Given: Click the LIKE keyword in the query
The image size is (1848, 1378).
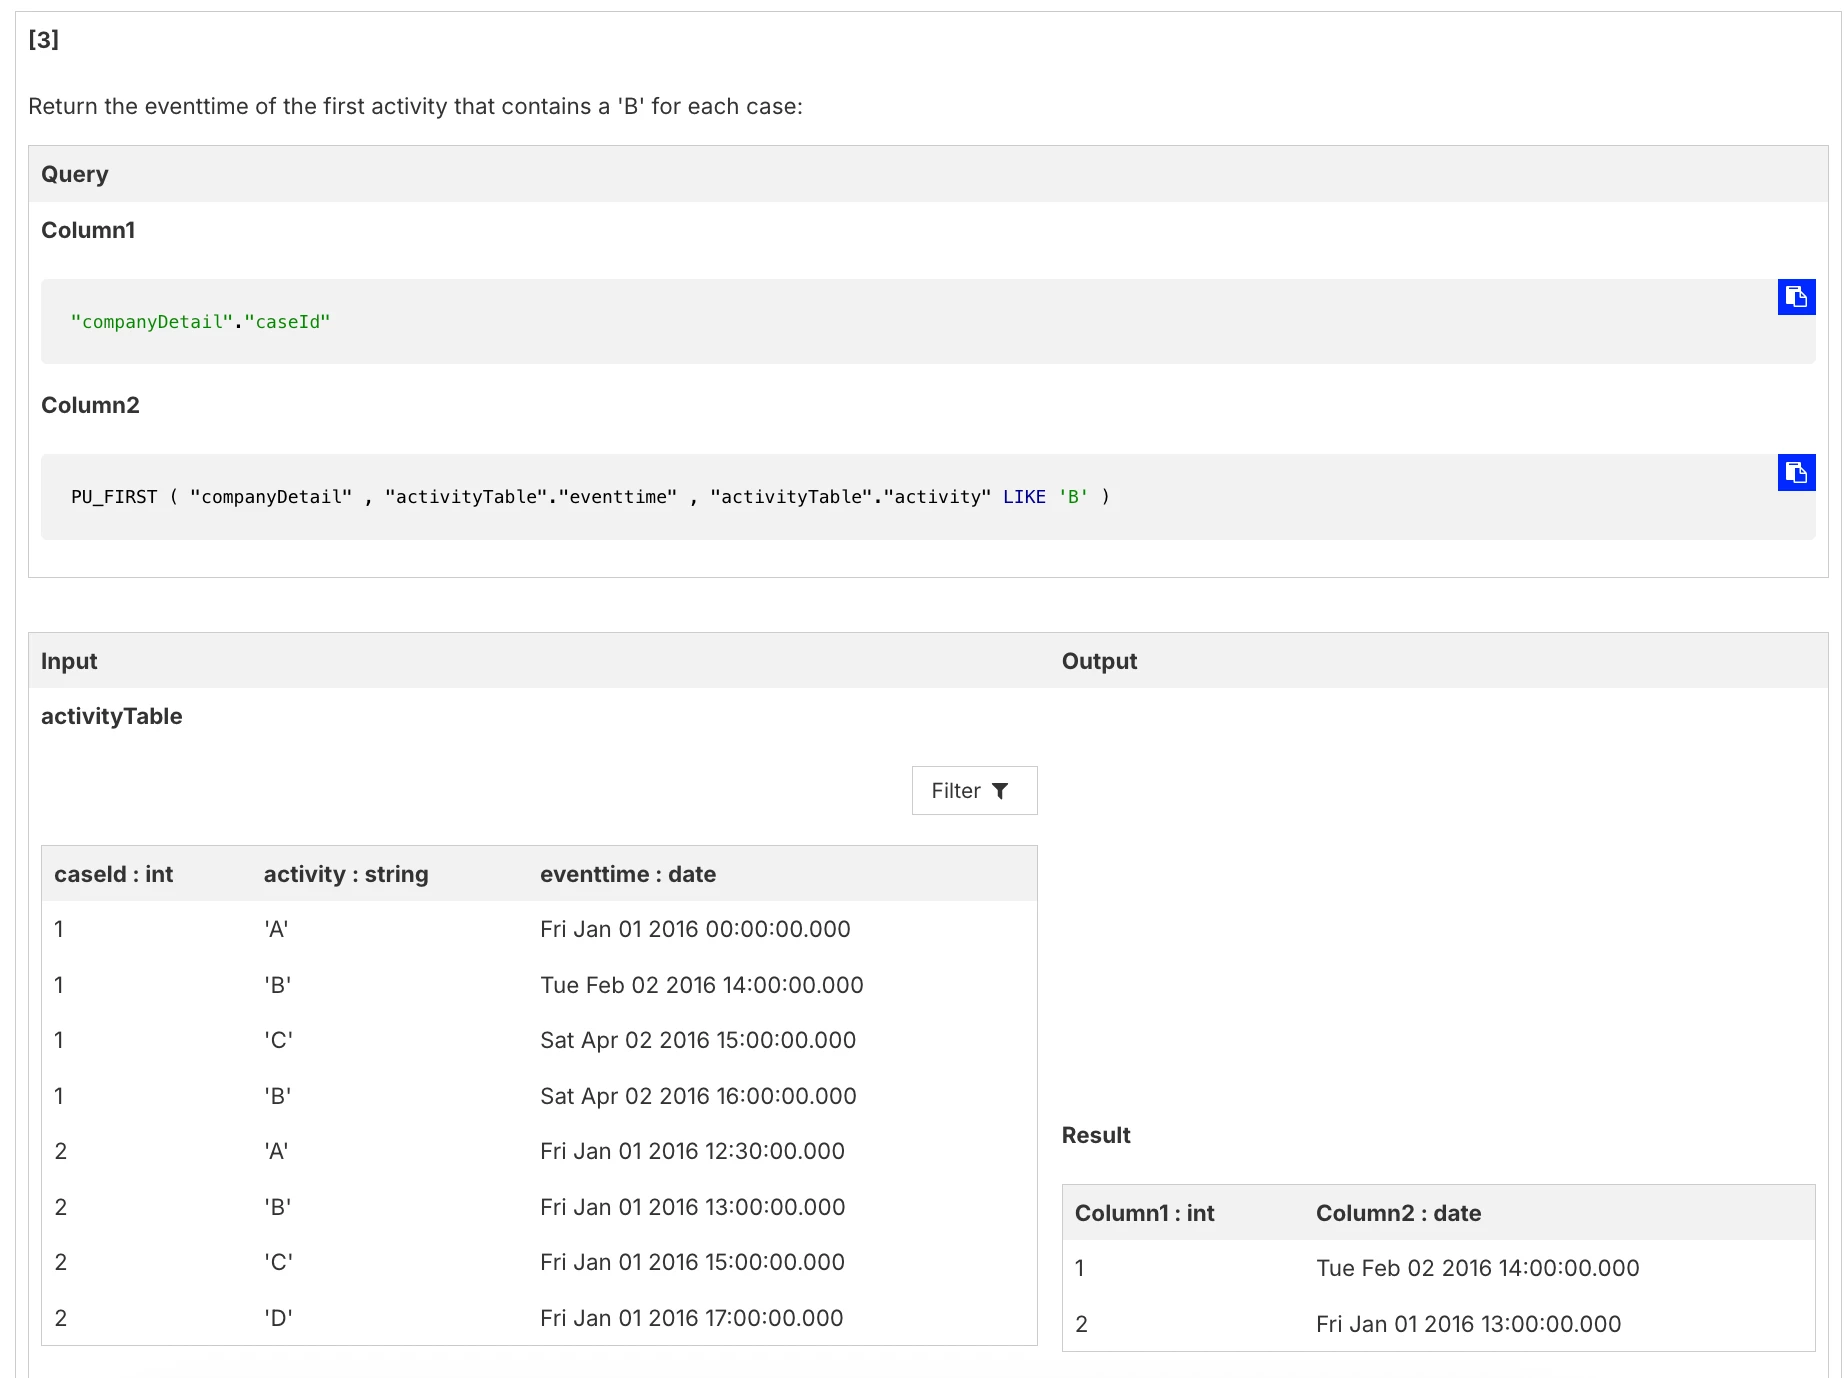Looking at the screenshot, I should pyautogui.click(x=1024, y=497).
